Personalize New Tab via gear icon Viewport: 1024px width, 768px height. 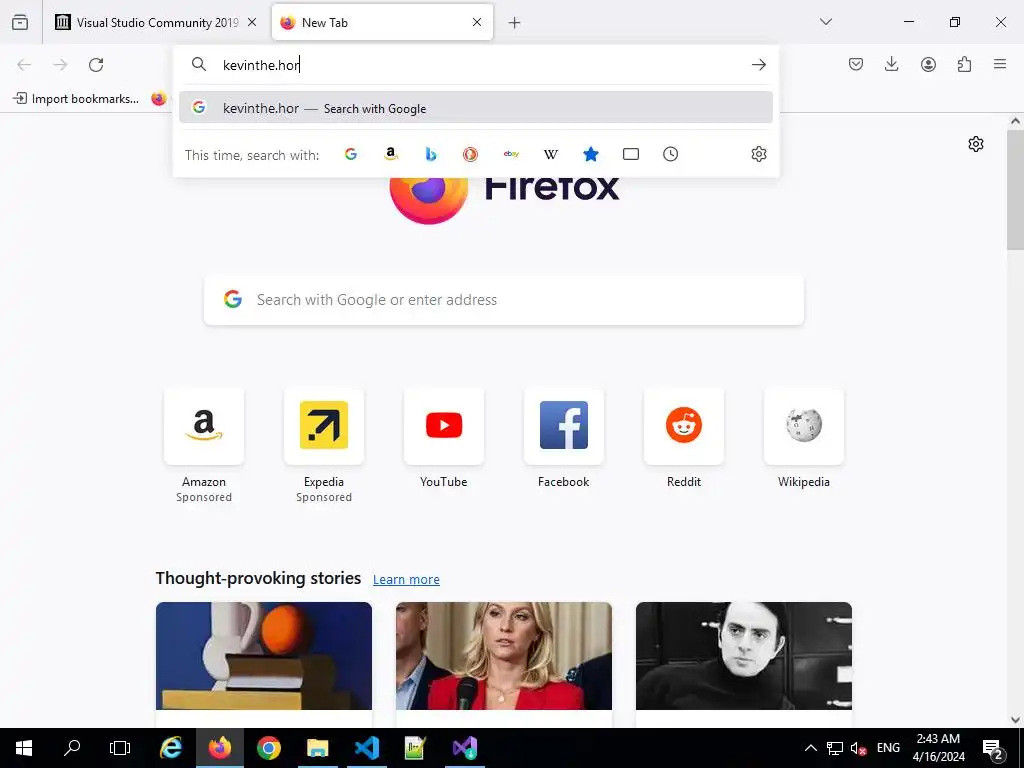click(x=976, y=144)
